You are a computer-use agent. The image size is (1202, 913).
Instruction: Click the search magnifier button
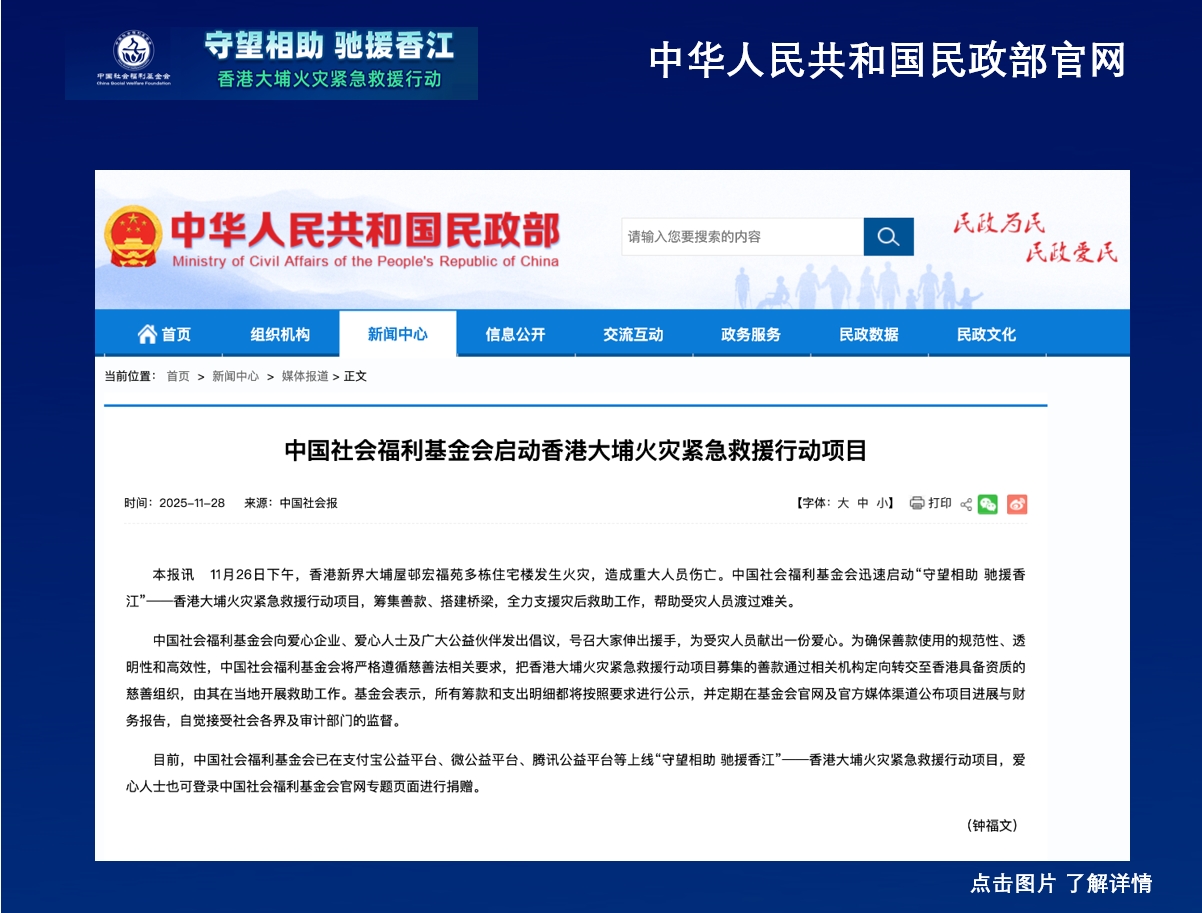pyautogui.click(x=888, y=237)
